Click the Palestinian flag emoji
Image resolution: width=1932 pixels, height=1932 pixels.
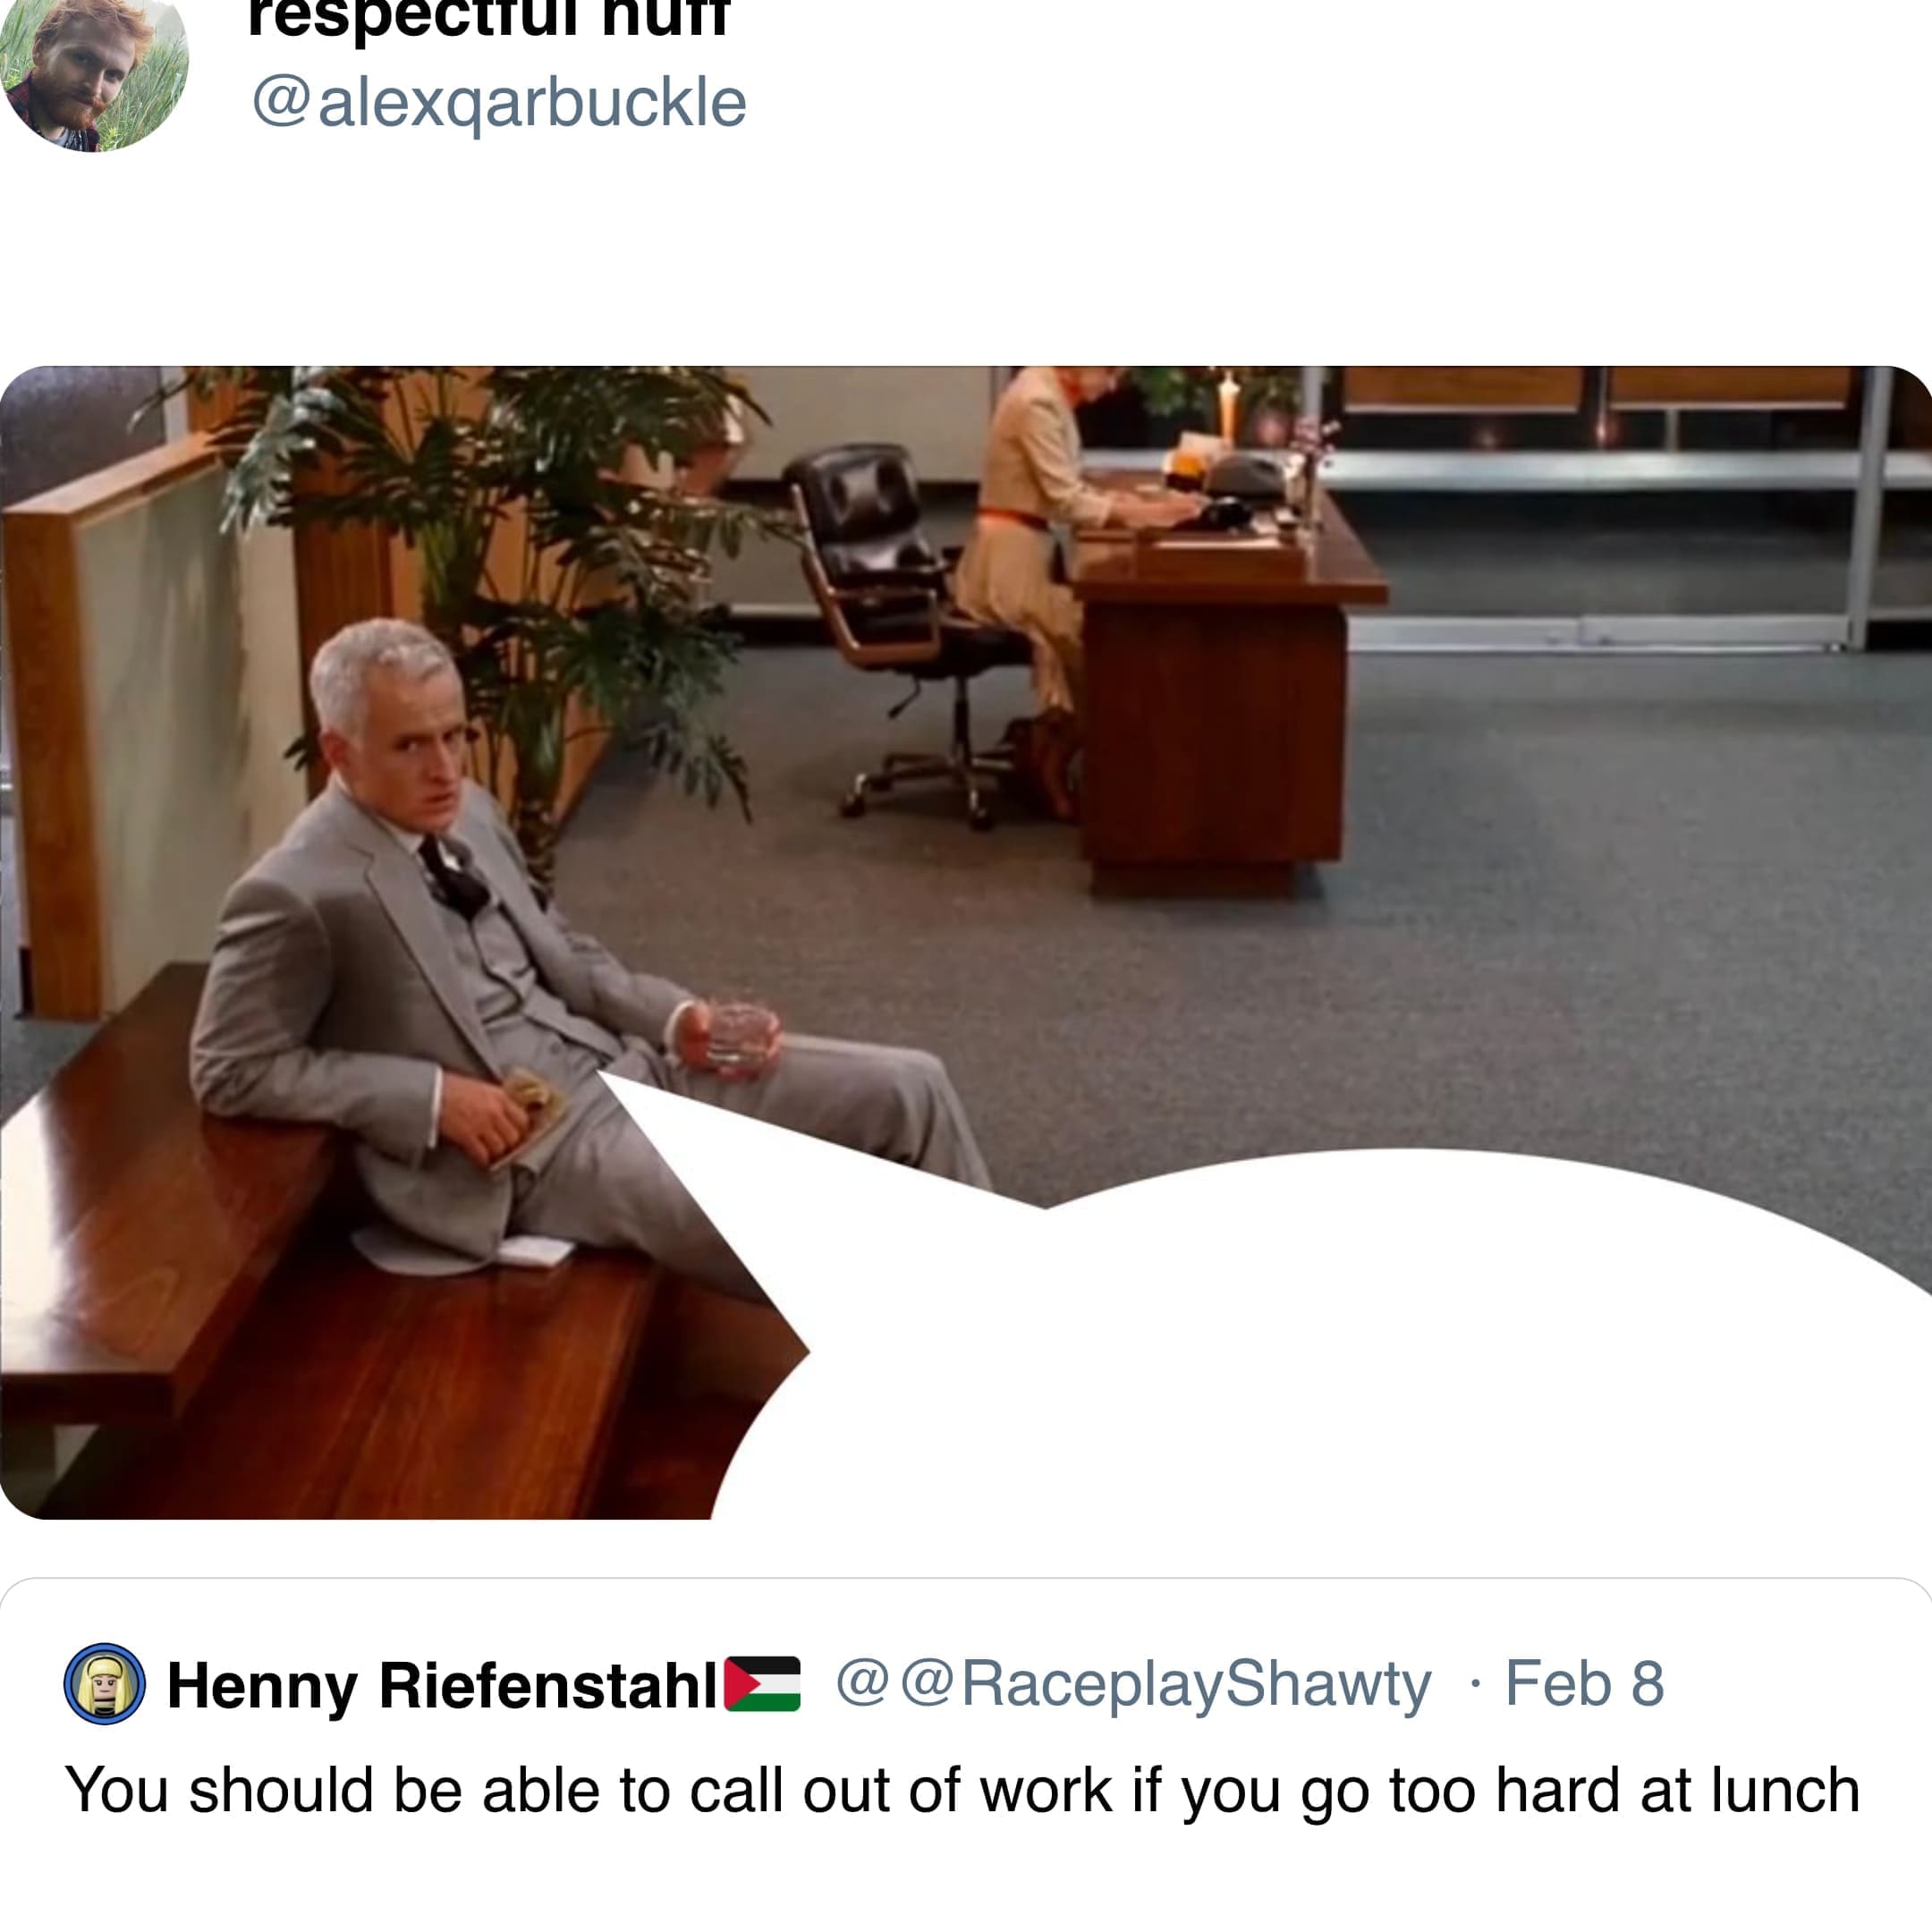tap(762, 1685)
